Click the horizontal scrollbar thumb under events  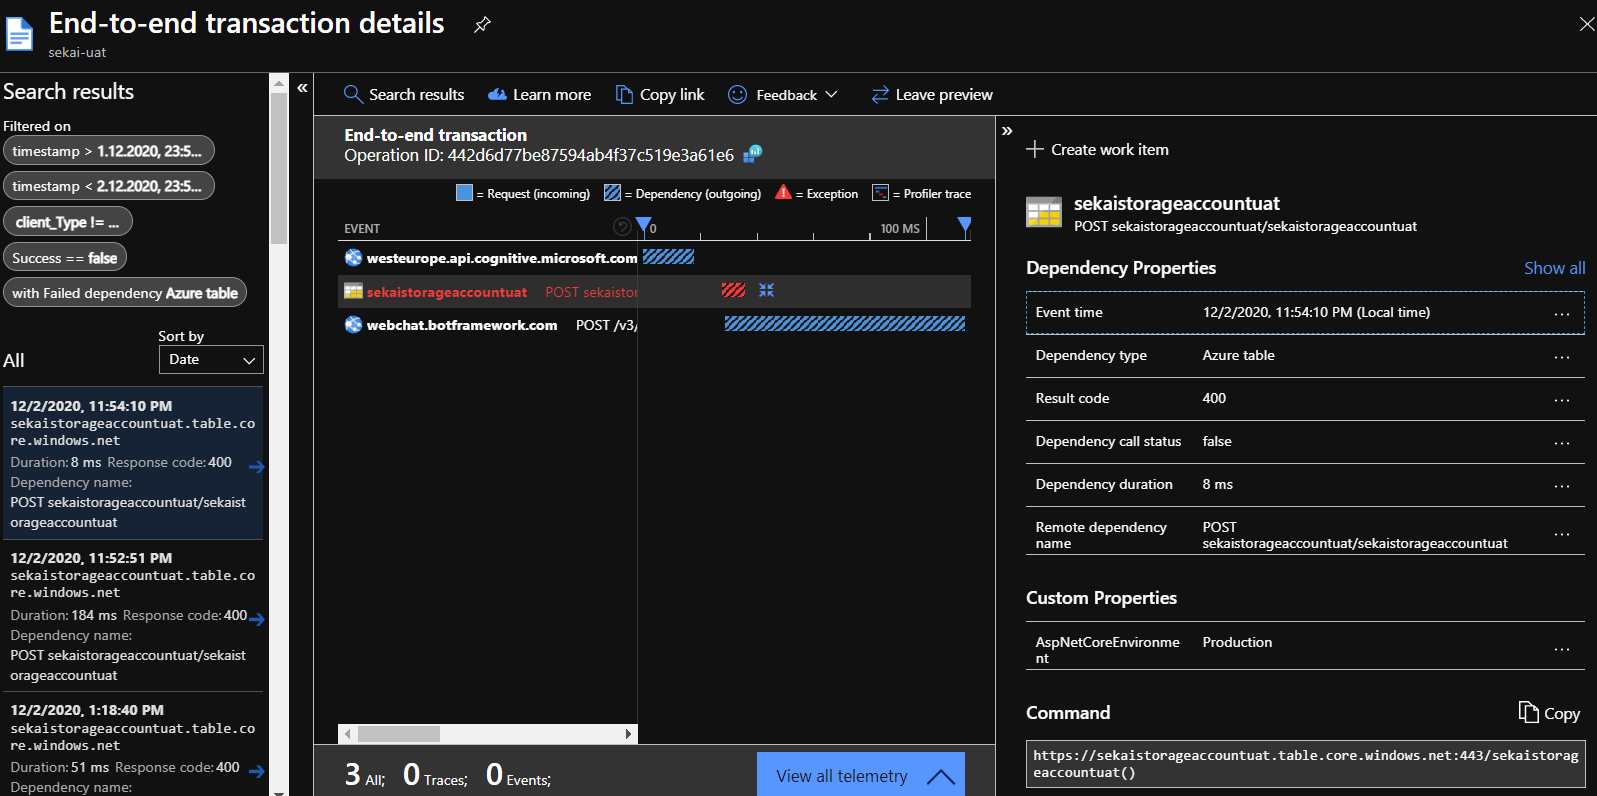(399, 734)
